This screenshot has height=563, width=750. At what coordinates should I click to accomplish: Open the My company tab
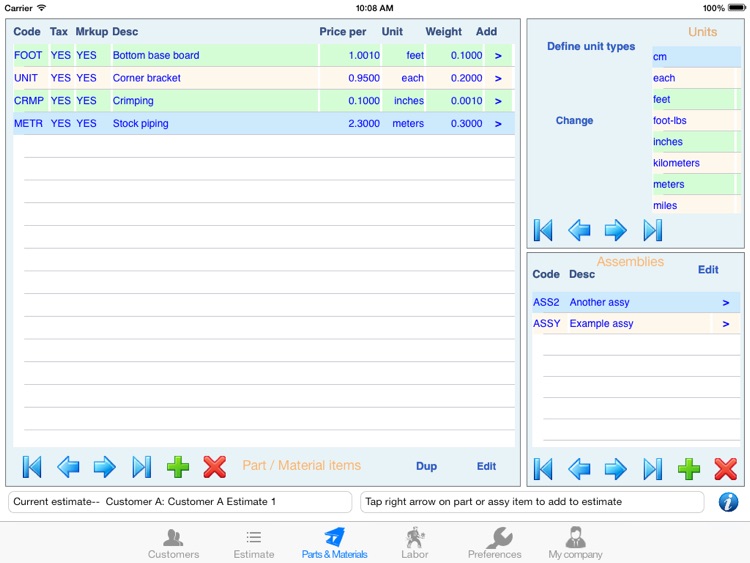tap(575, 544)
